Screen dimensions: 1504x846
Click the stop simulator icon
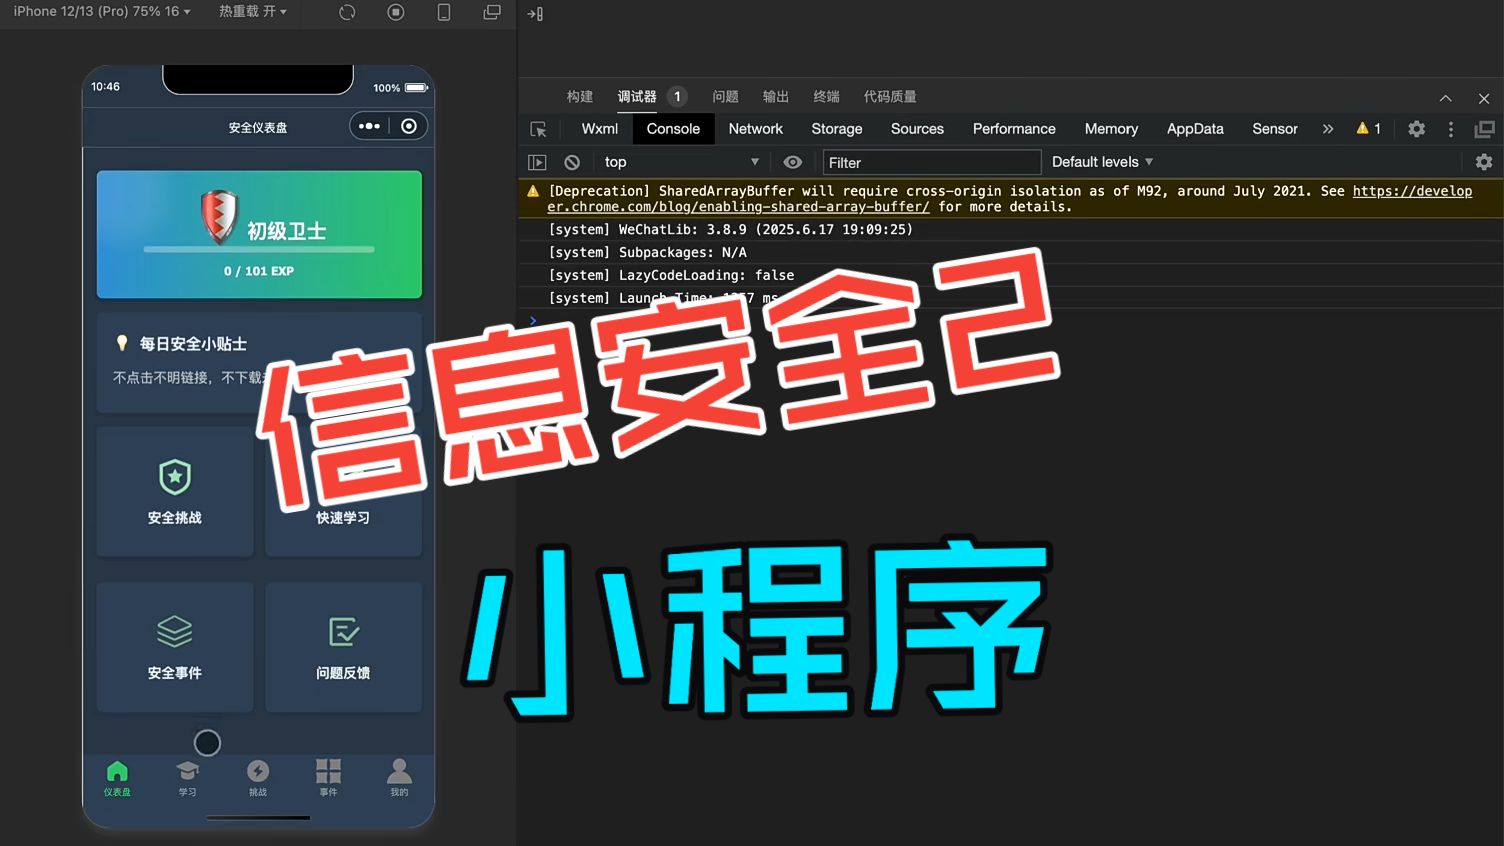click(x=396, y=12)
